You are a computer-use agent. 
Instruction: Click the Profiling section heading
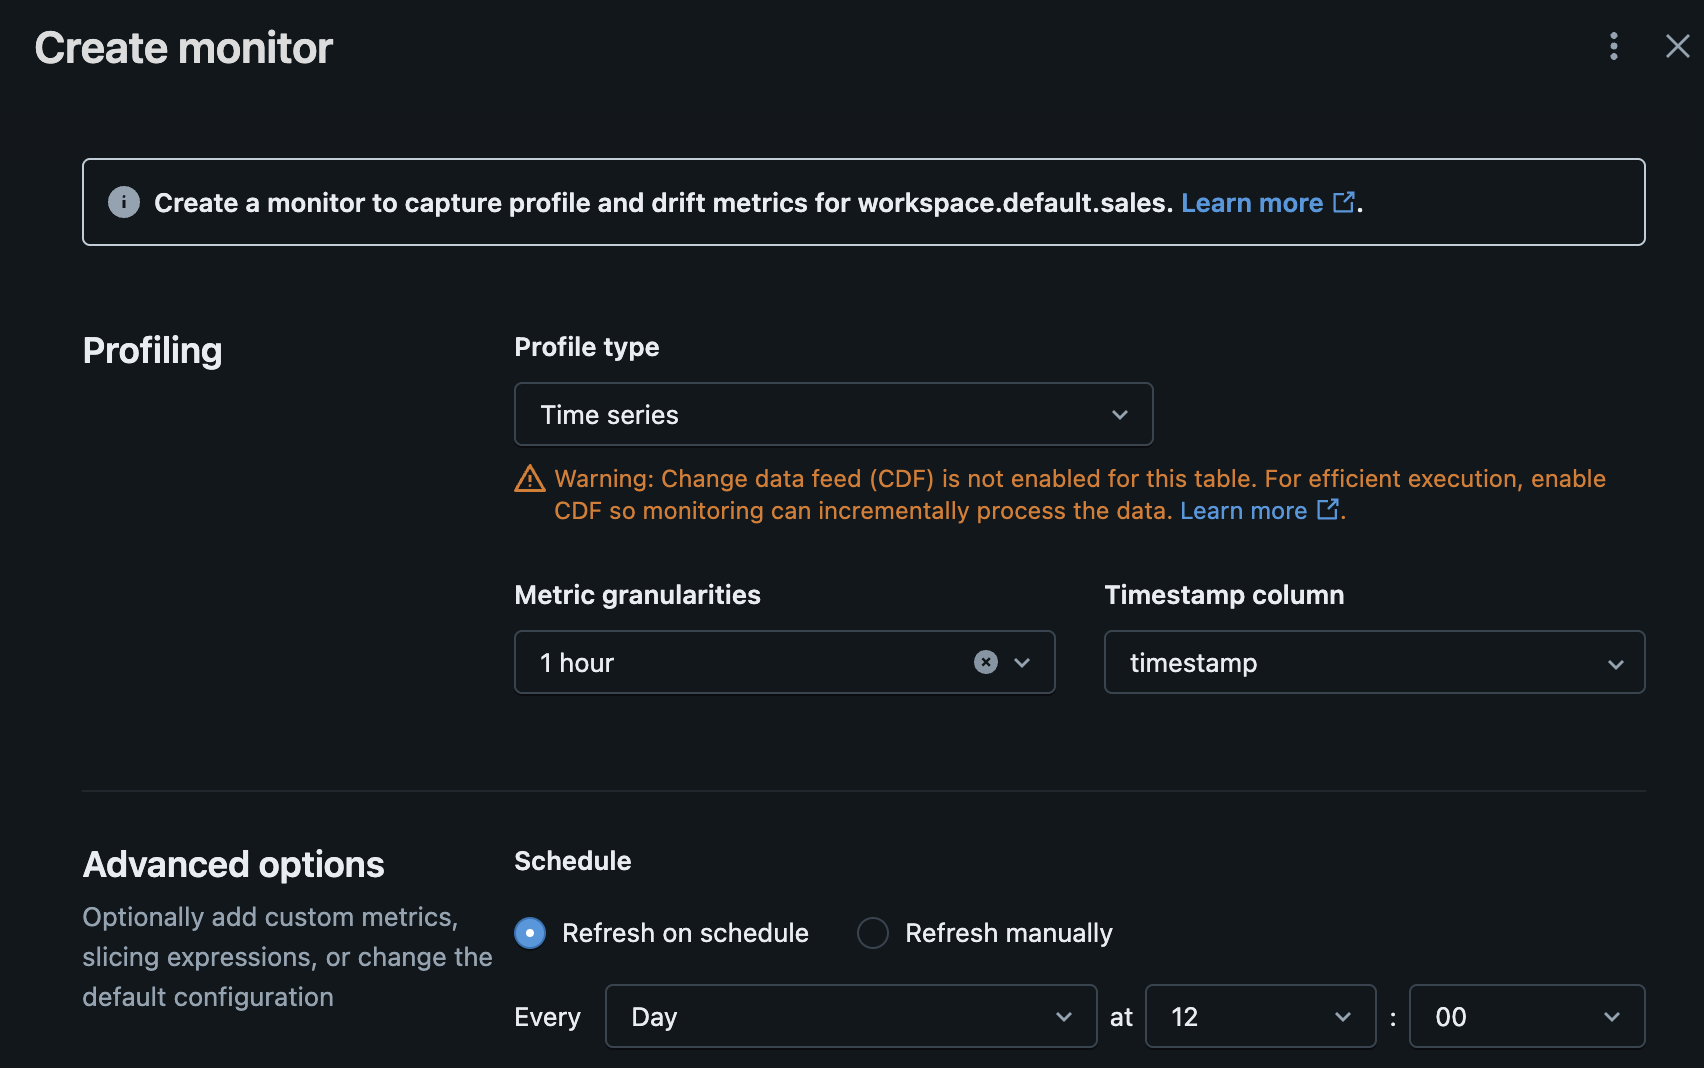pos(152,351)
